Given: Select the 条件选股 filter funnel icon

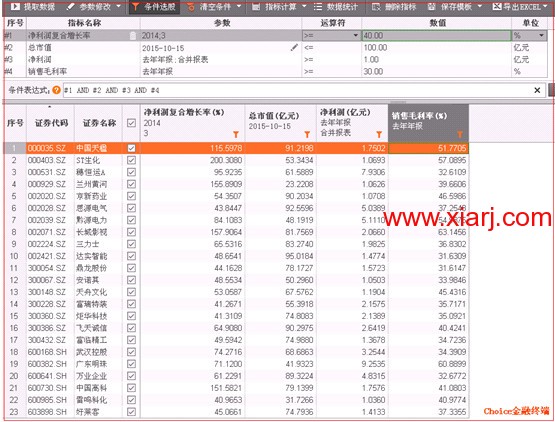Looking at the screenshot, I should pos(135,6).
